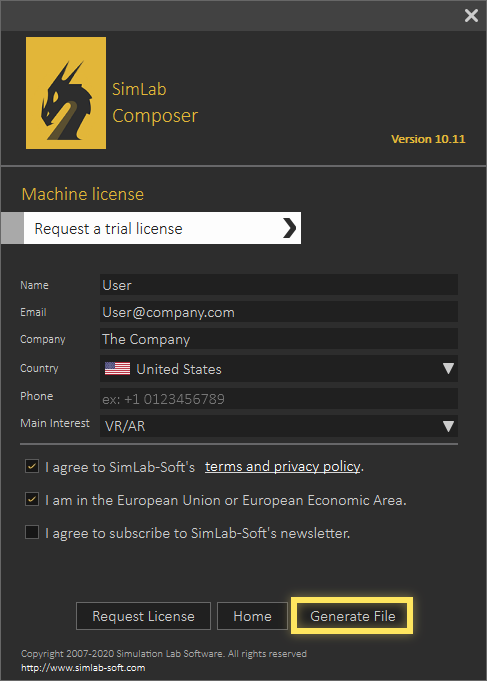Click the SimLab Composer dragon logo
This screenshot has width=487, height=681.
[x=66, y=93]
